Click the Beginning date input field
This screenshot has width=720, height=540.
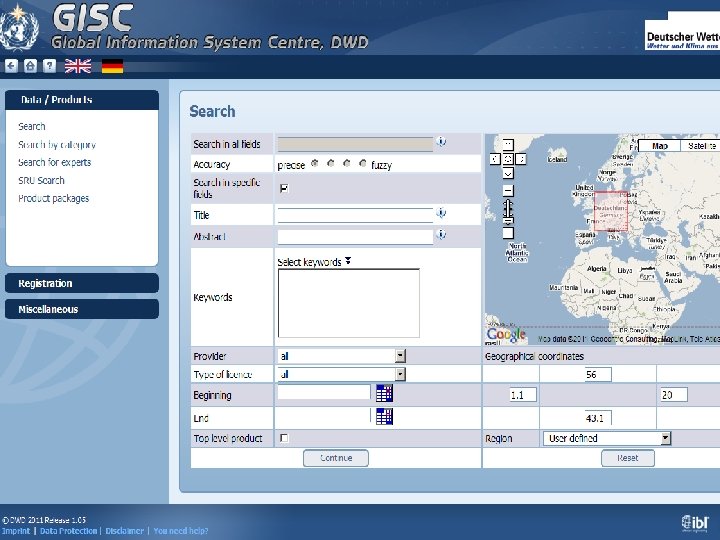pyautogui.click(x=324, y=392)
